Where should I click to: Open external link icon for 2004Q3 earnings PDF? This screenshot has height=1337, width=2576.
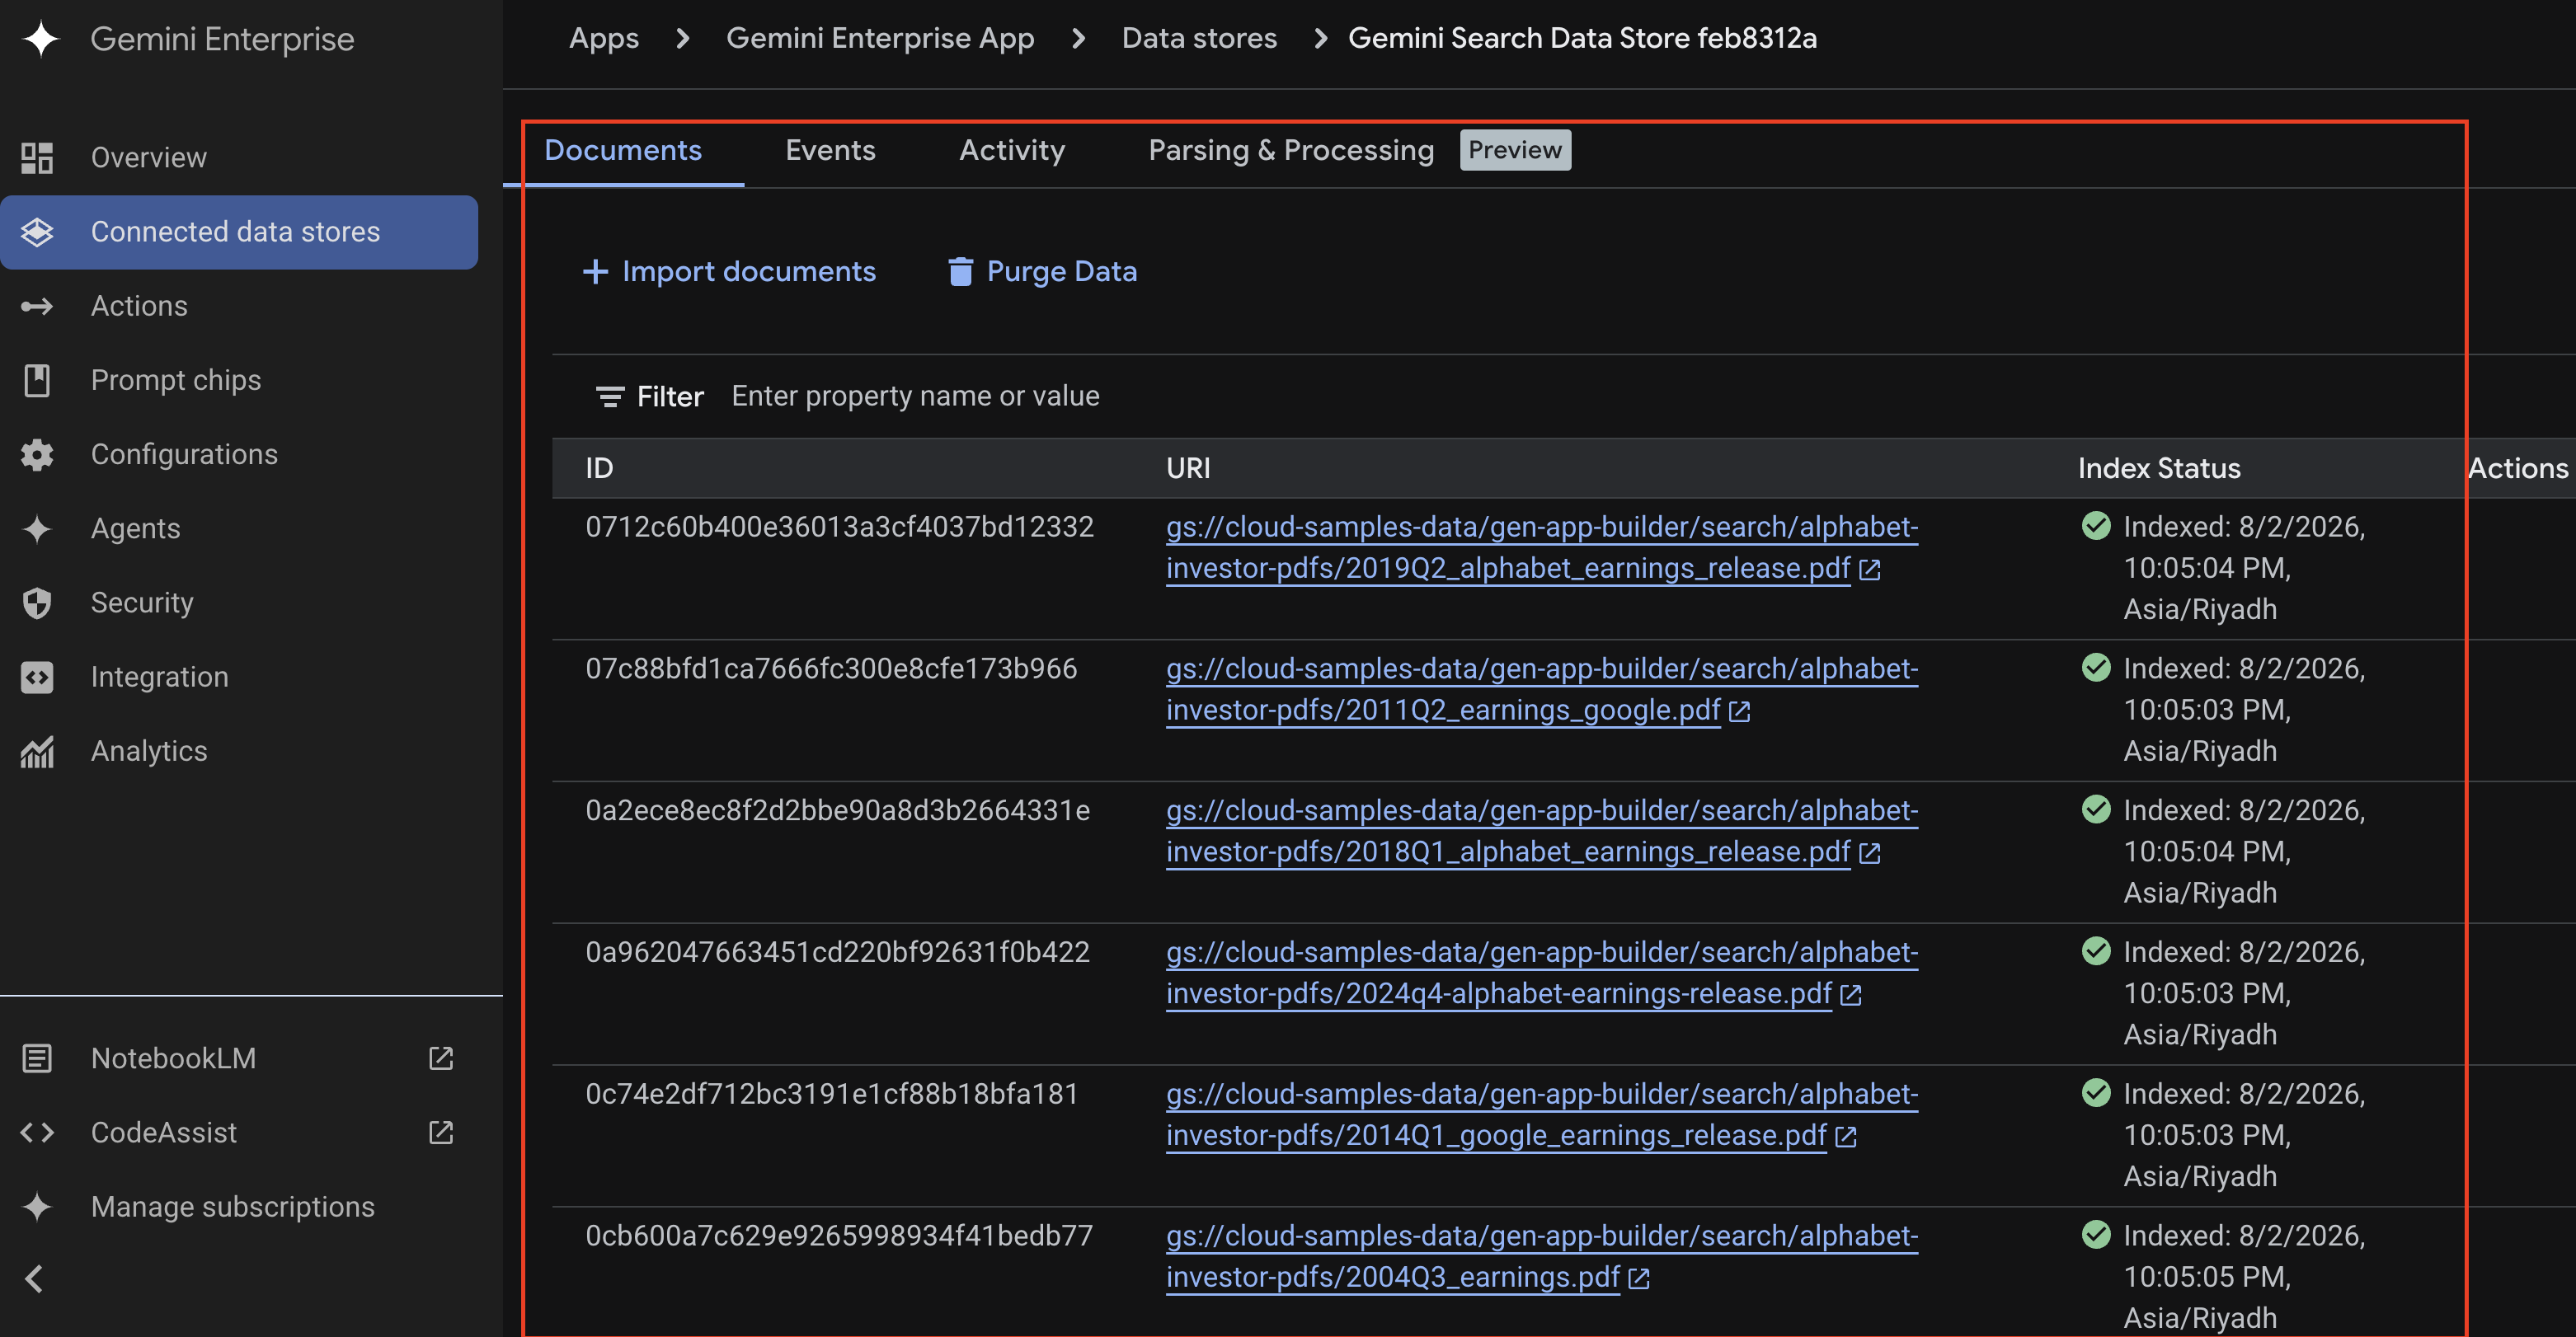[1638, 1279]
